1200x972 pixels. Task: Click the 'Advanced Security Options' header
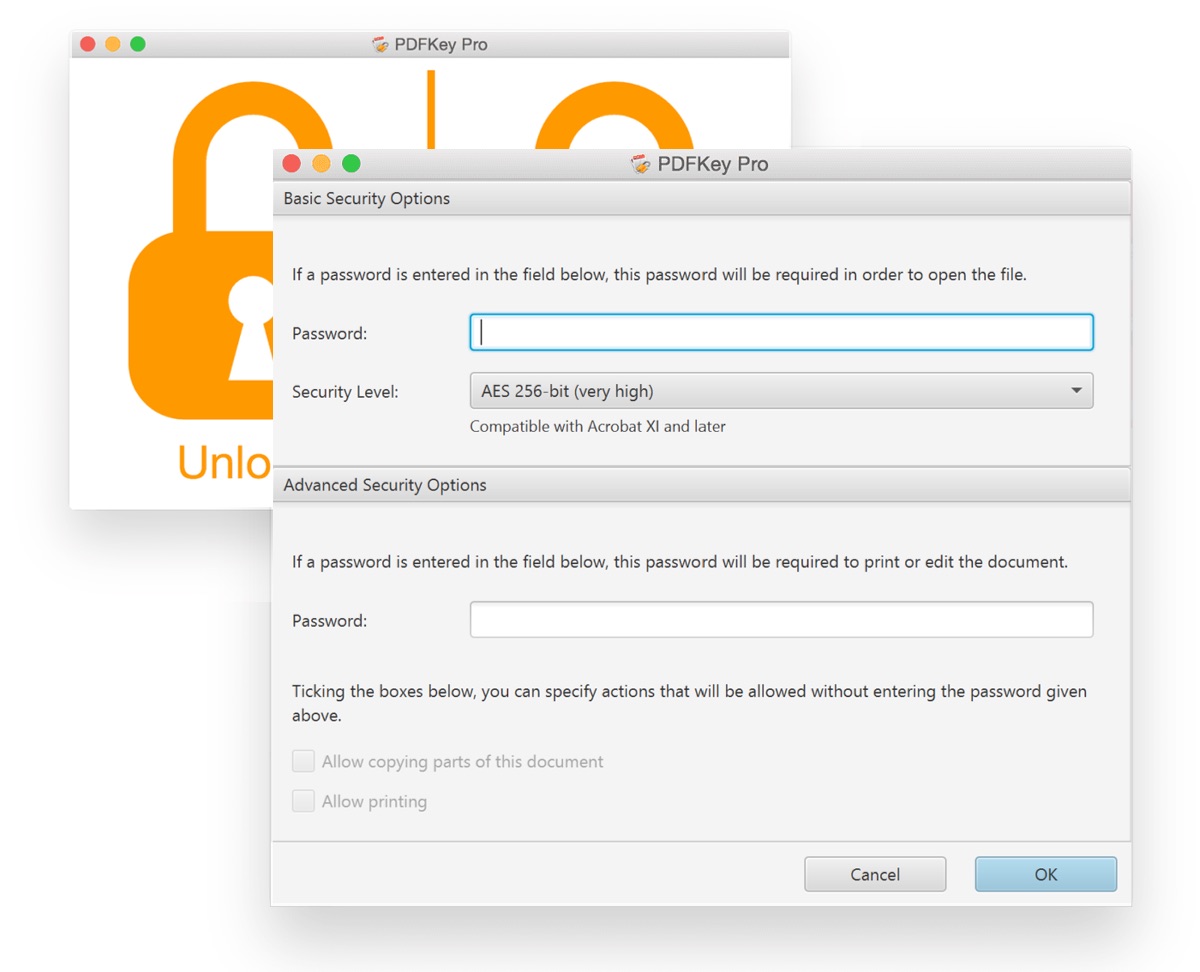[386, 484]
